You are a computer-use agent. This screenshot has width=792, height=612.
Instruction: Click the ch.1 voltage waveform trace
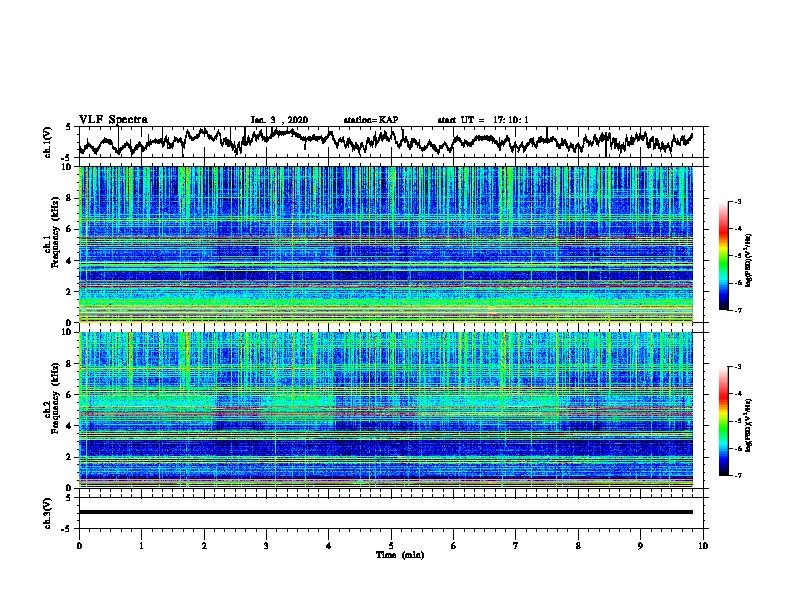coord(385,141)
